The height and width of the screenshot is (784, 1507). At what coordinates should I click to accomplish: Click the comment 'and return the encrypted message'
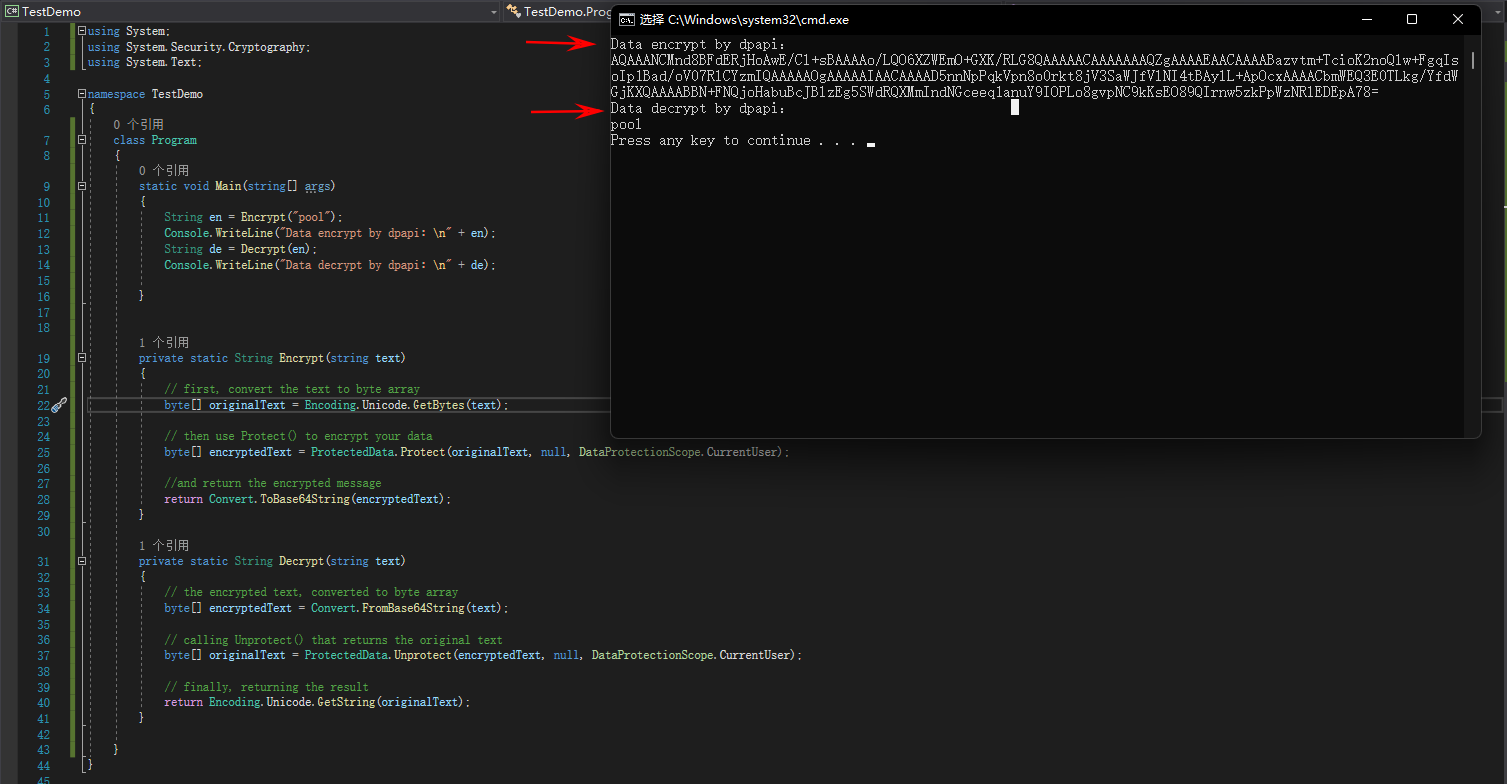click(273, 483)
